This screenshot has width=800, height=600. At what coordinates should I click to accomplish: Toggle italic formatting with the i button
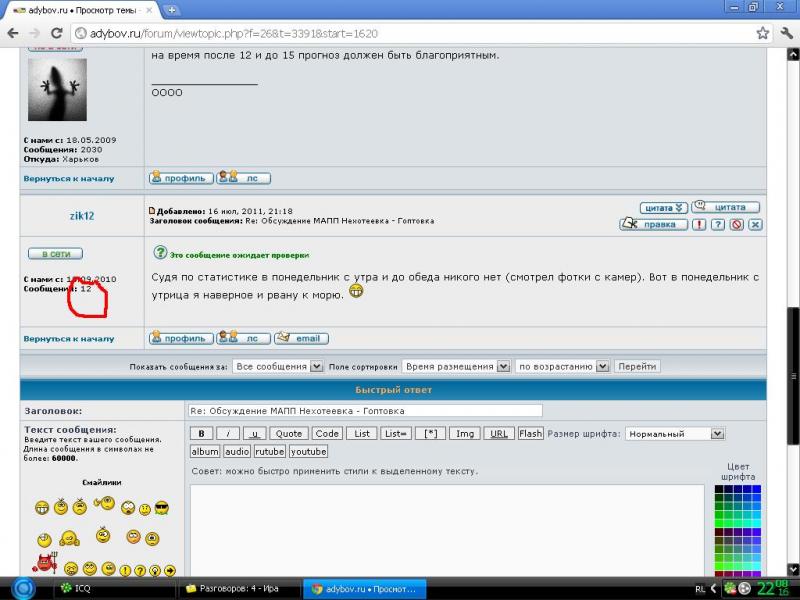[229, 434]
